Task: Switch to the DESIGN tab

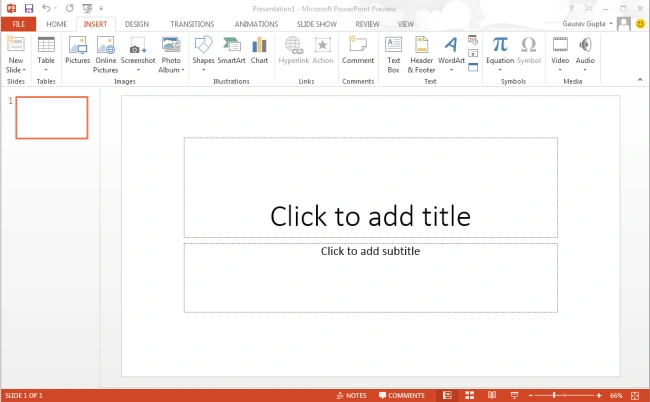Action: tap(137, 24)
